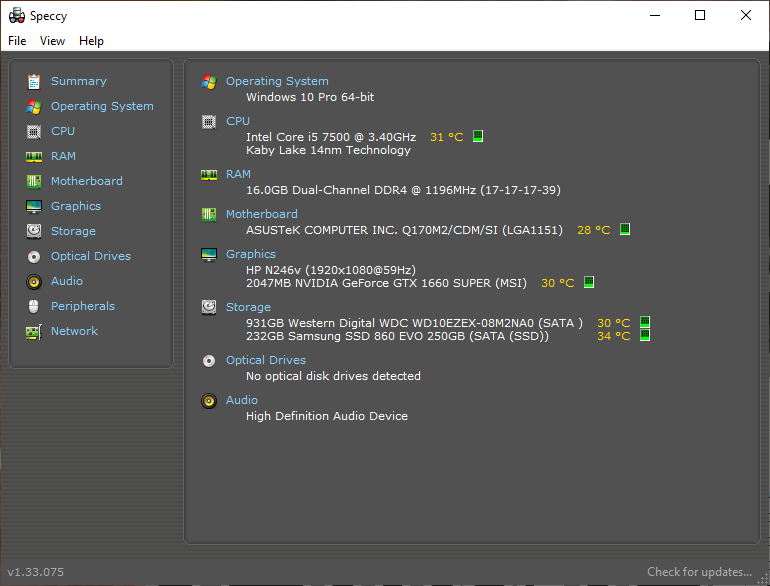
Task: Open Optical Drives in the sidebar
Action: point(91,256)
